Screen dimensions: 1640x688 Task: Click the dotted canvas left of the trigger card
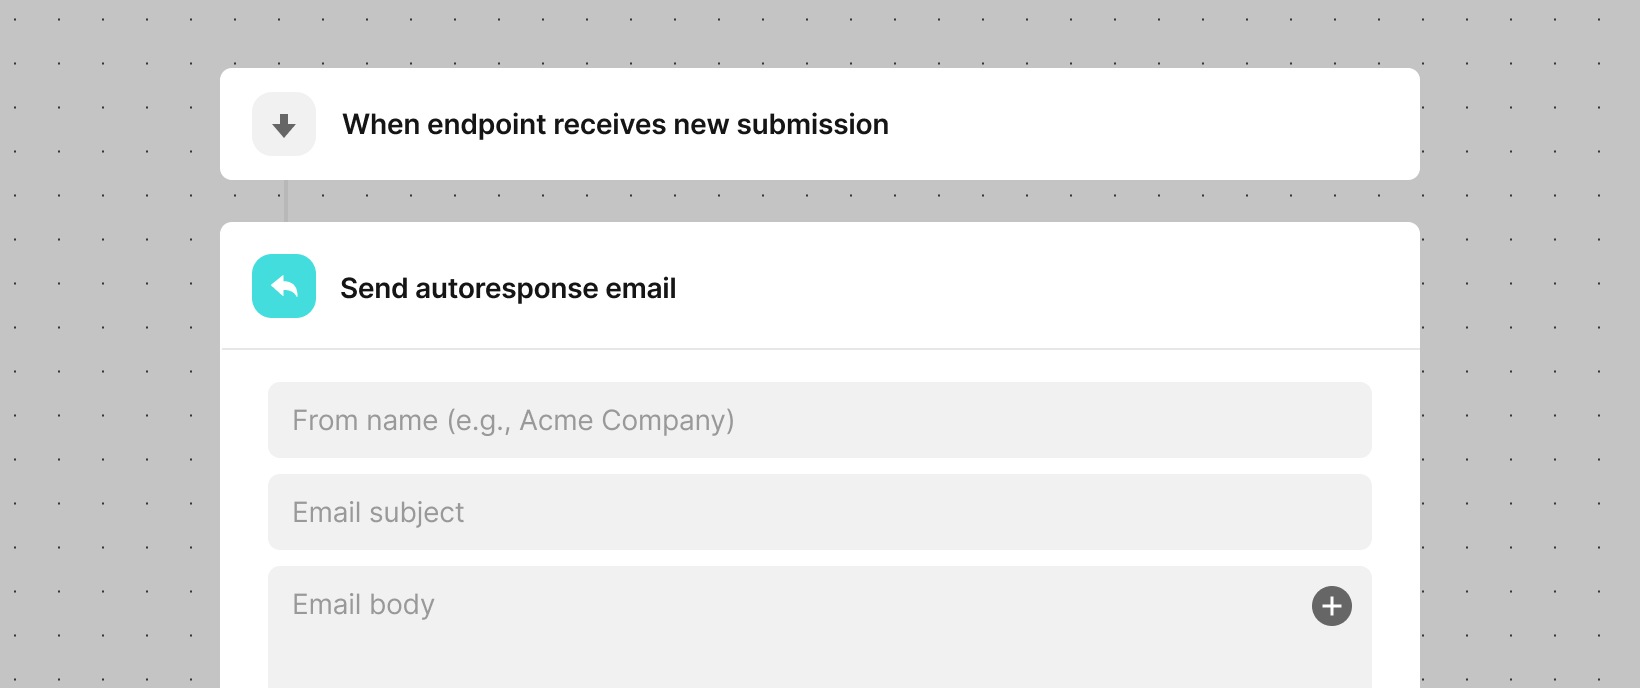pyautogui.click(x=110, y=124)
